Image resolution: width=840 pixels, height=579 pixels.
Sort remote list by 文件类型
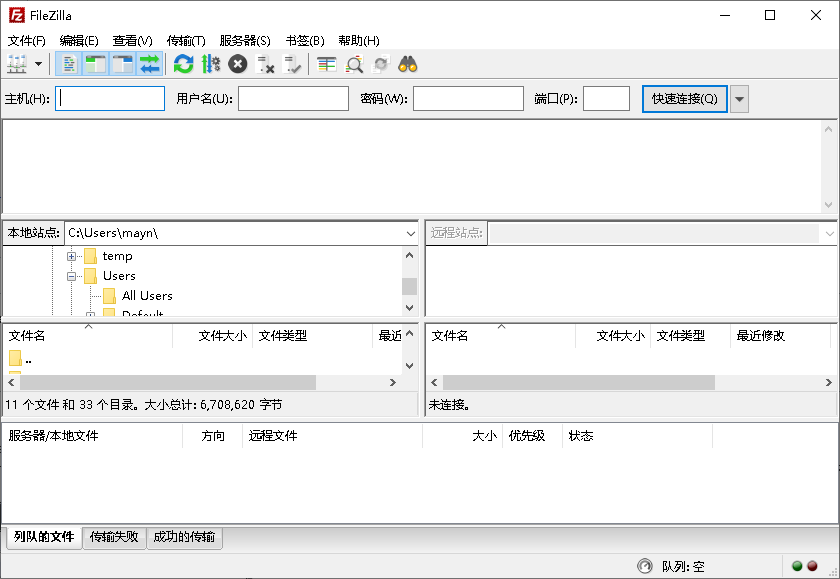tap(691, 336)
